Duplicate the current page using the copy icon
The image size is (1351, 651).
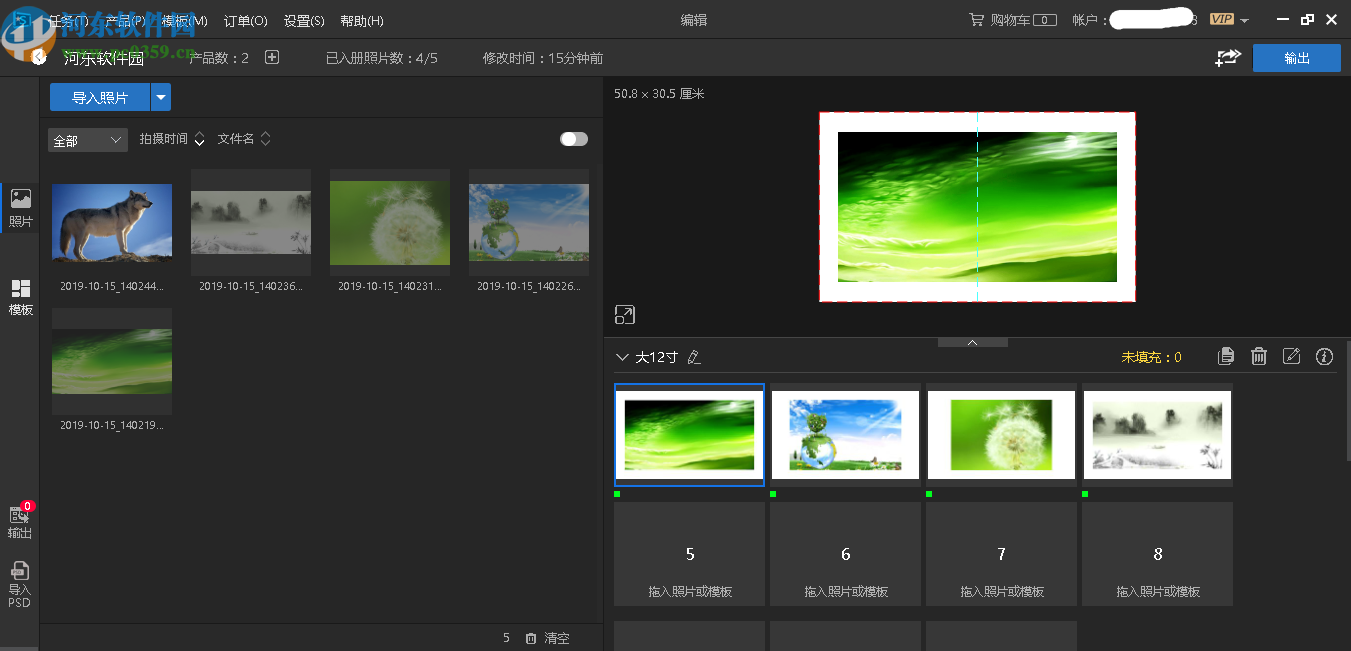click(1226, 356)
